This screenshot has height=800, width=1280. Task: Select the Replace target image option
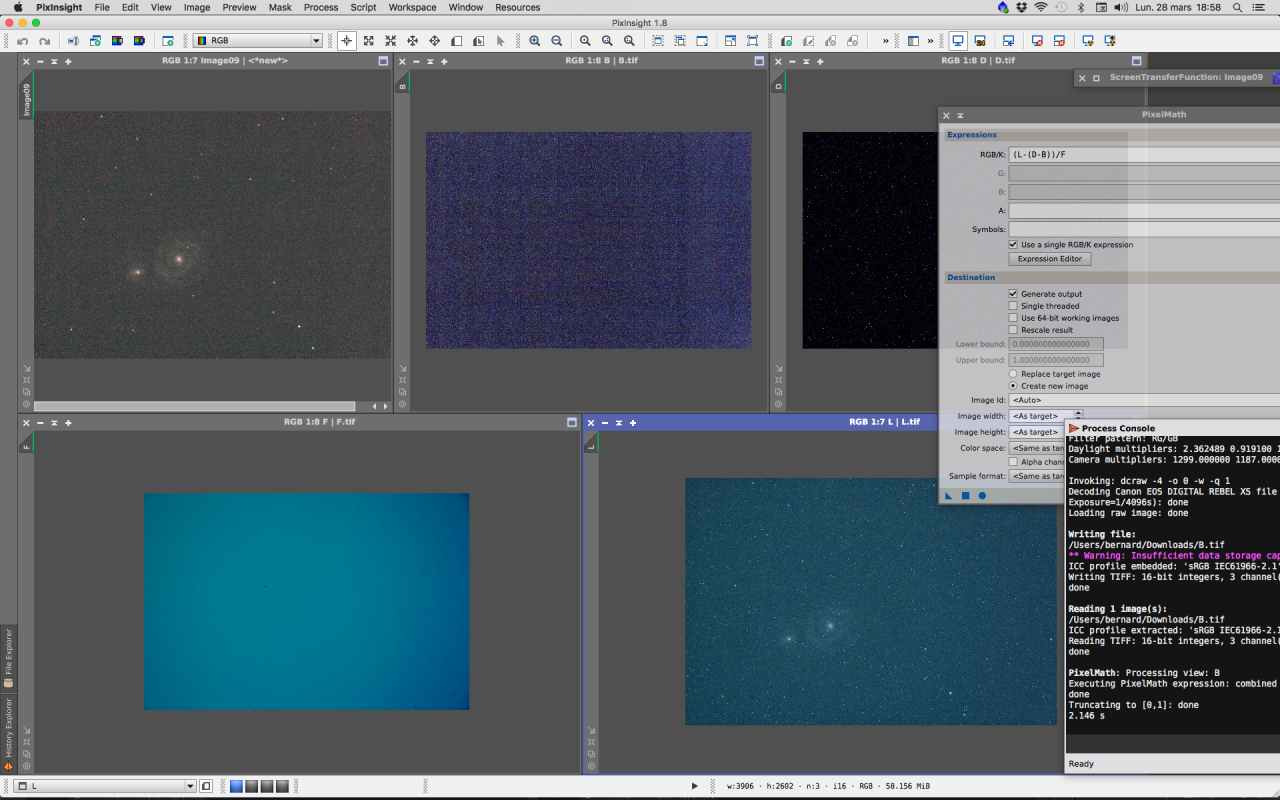1013,374
